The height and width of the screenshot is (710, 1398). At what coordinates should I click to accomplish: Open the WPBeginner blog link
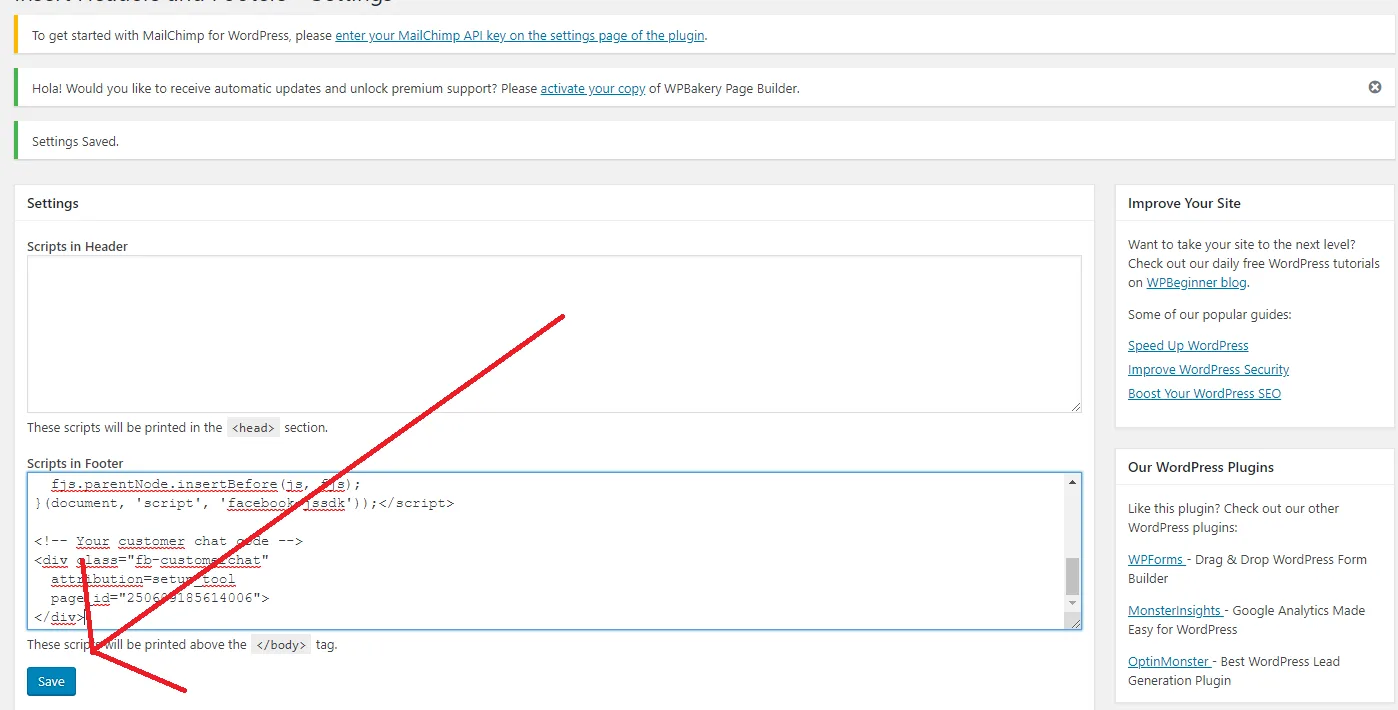tap(1196, 283)
